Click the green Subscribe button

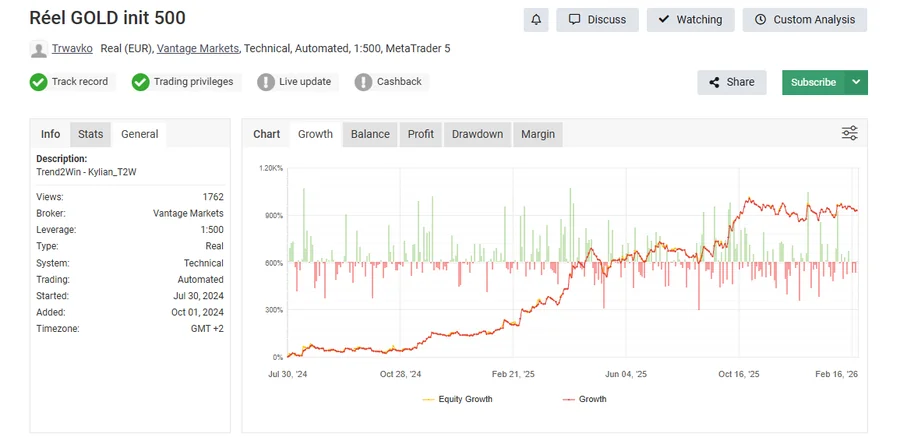[x=813, y=82]
